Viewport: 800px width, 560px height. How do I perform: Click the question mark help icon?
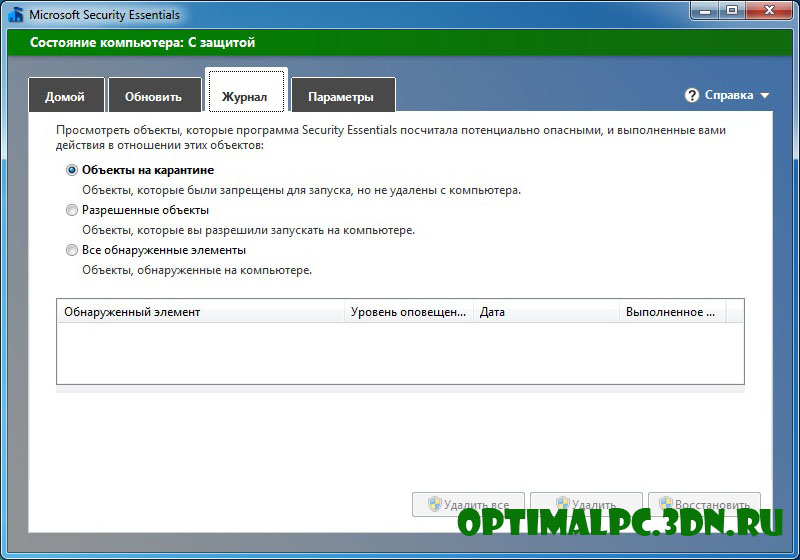(x=691, y=95)
